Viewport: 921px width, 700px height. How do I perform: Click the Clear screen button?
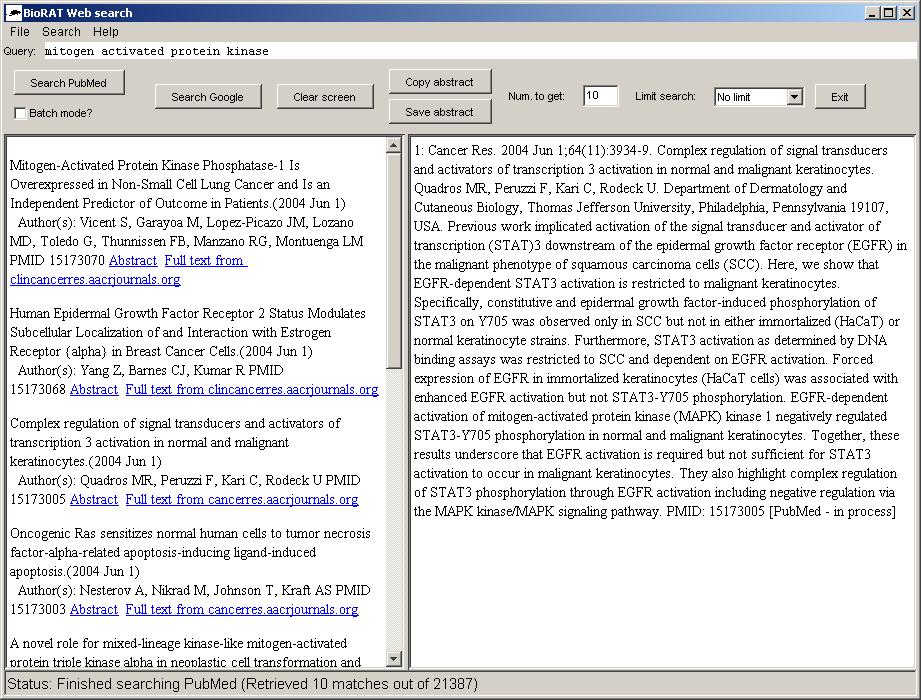click(x=324, y=97)
